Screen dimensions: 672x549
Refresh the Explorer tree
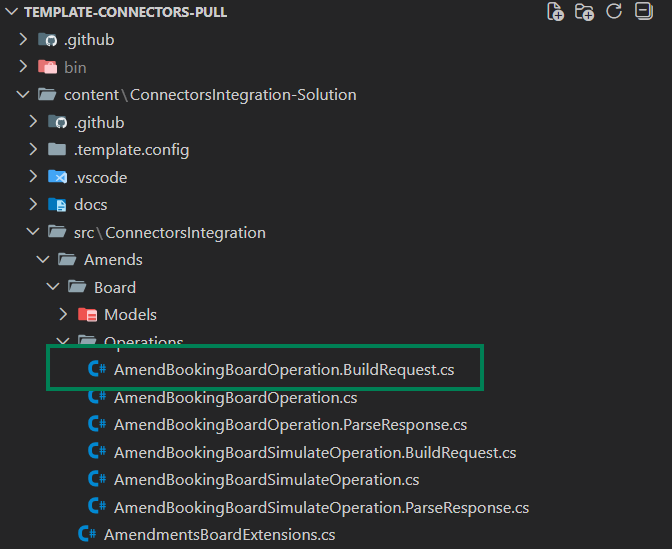[614, 12]
